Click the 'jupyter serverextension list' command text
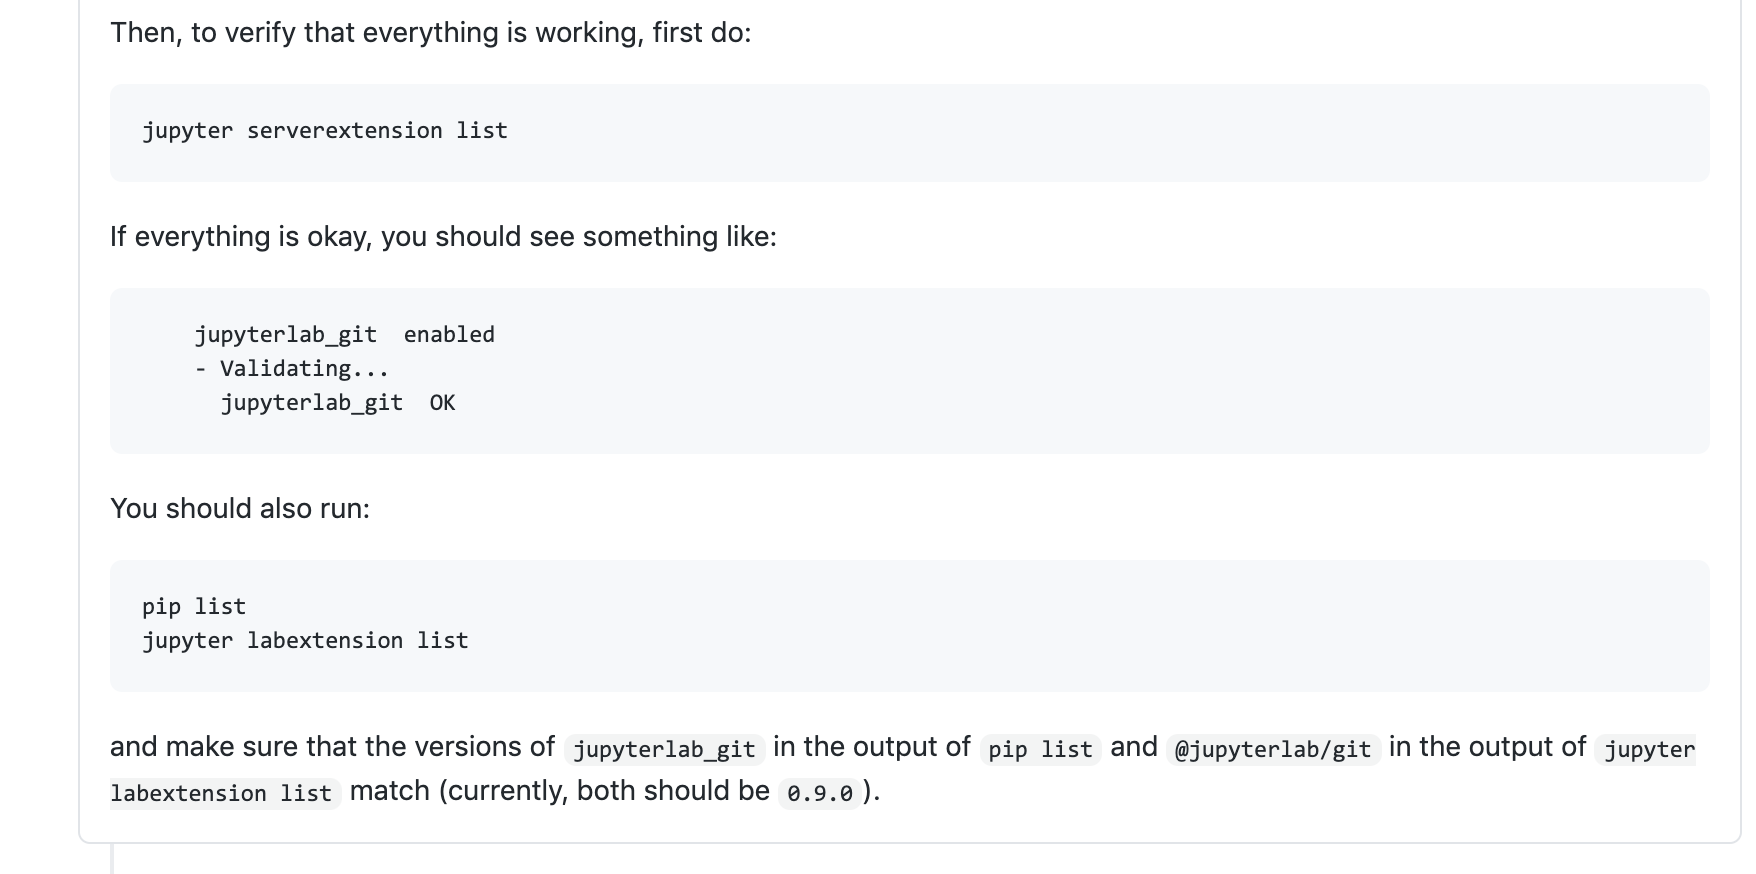 coord(324,131)
